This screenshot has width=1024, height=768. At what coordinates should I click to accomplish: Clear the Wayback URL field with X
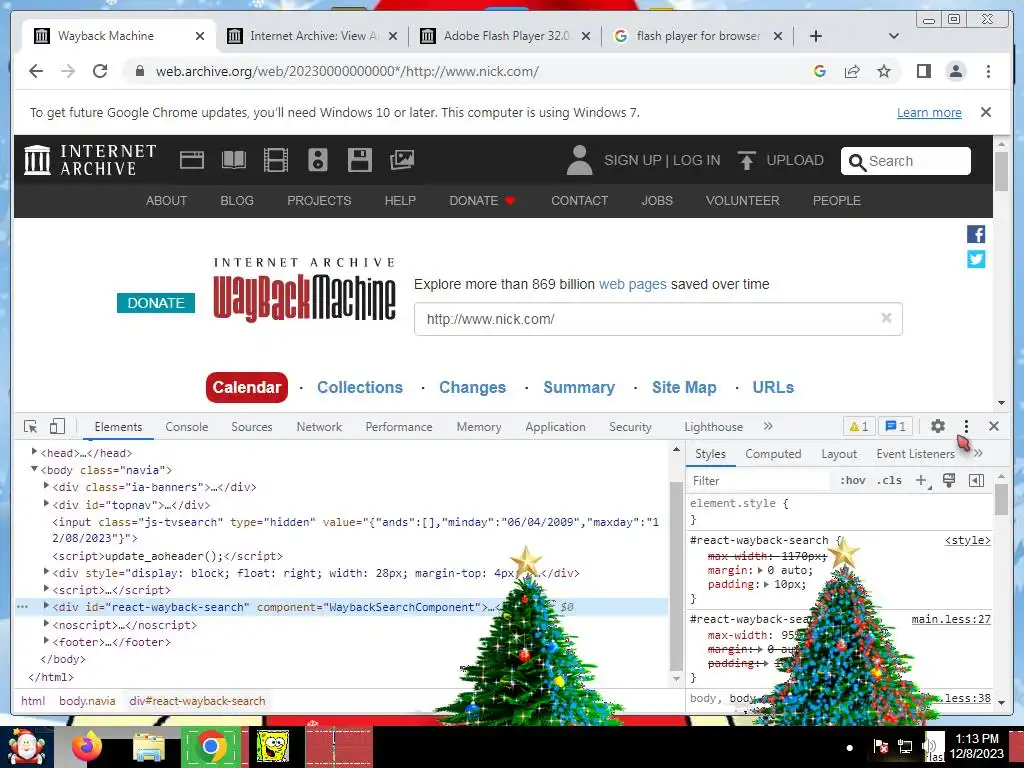[x=886, y=318]
